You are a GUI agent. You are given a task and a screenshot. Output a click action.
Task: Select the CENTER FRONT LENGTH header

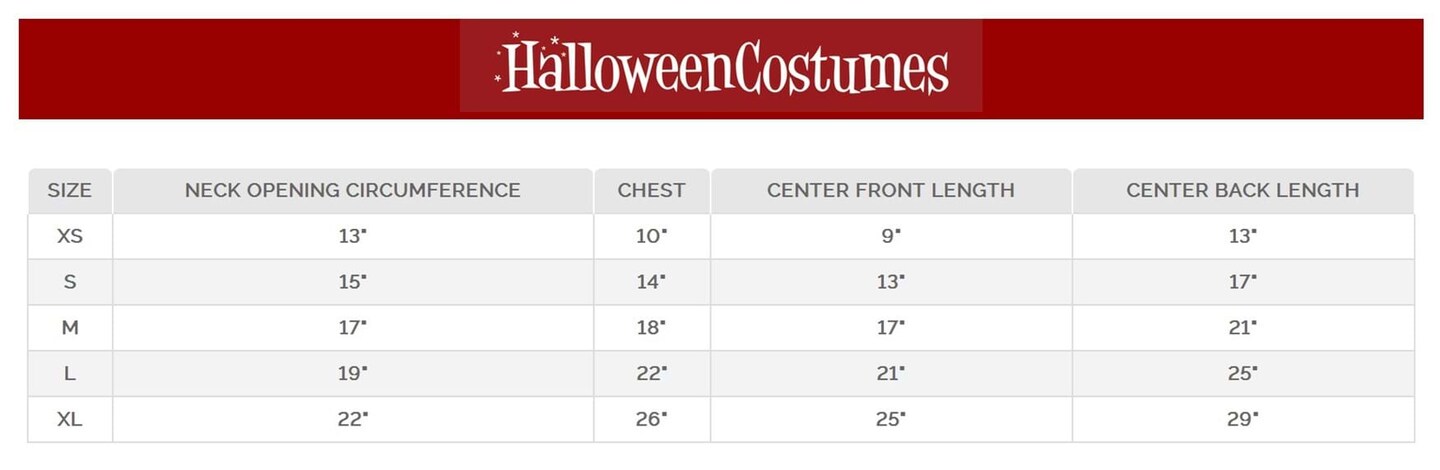[890, 190]
